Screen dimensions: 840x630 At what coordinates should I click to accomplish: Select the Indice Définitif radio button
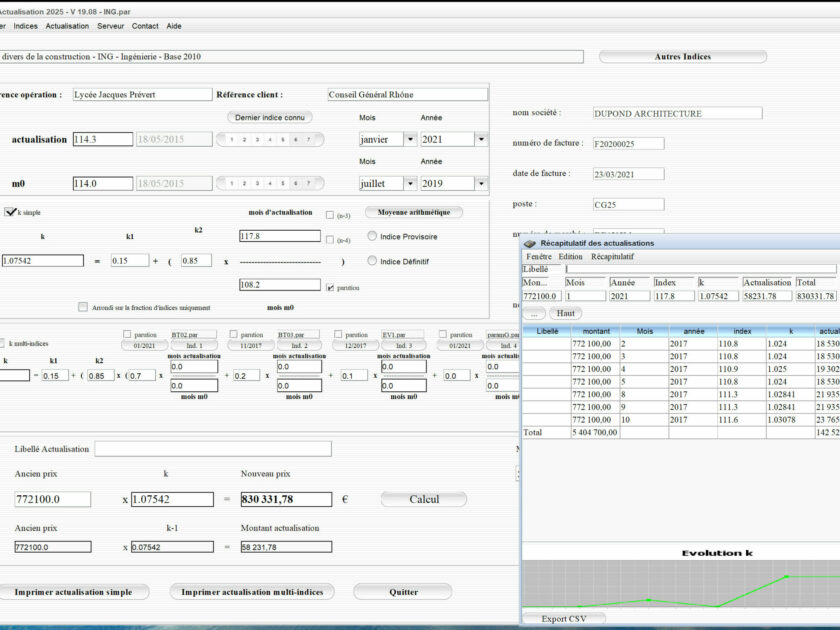372,261
